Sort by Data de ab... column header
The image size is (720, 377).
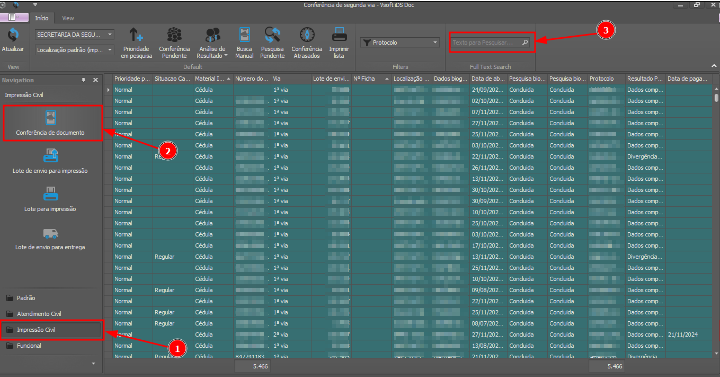(x=488, y=79)
